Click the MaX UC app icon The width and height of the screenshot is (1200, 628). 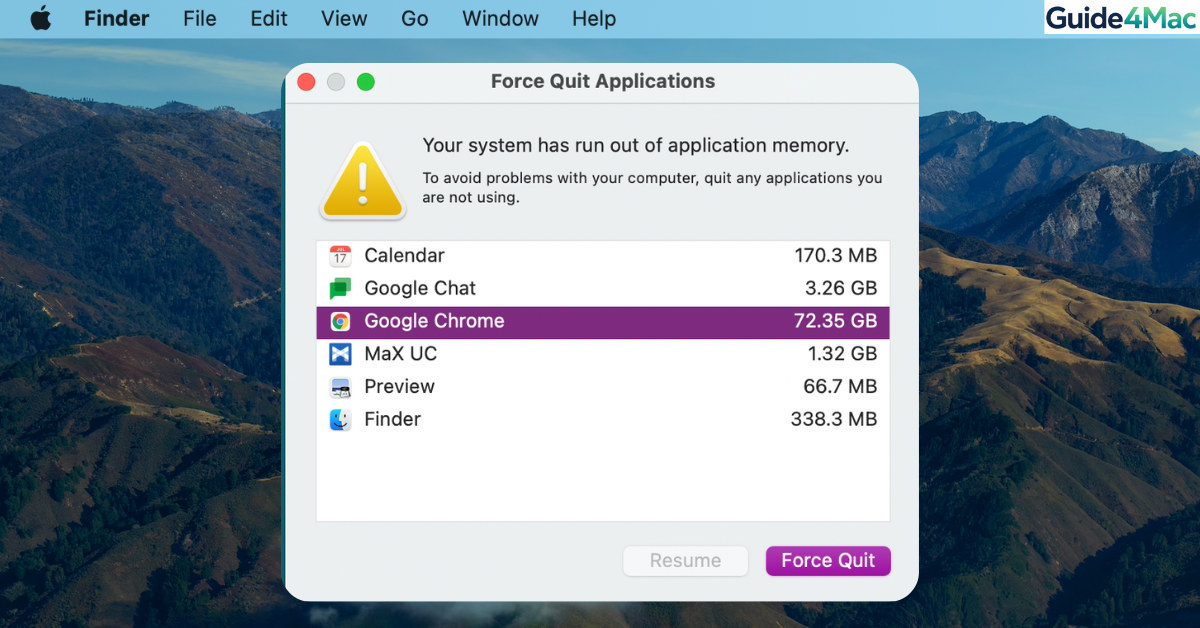340,354
